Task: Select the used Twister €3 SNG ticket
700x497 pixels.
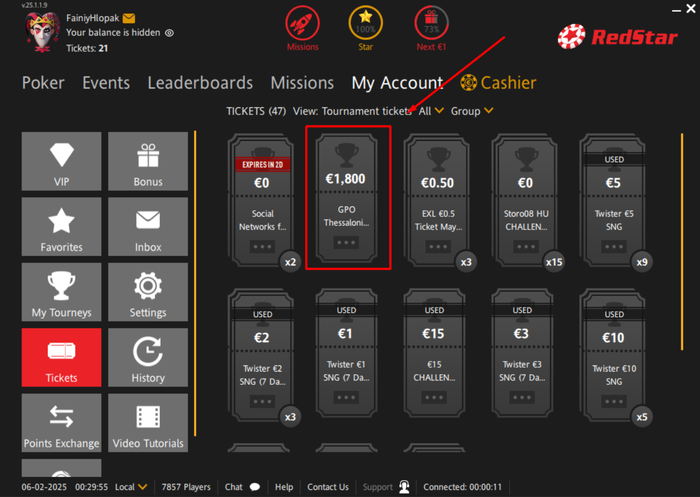Action: click(x=522, y=352)
